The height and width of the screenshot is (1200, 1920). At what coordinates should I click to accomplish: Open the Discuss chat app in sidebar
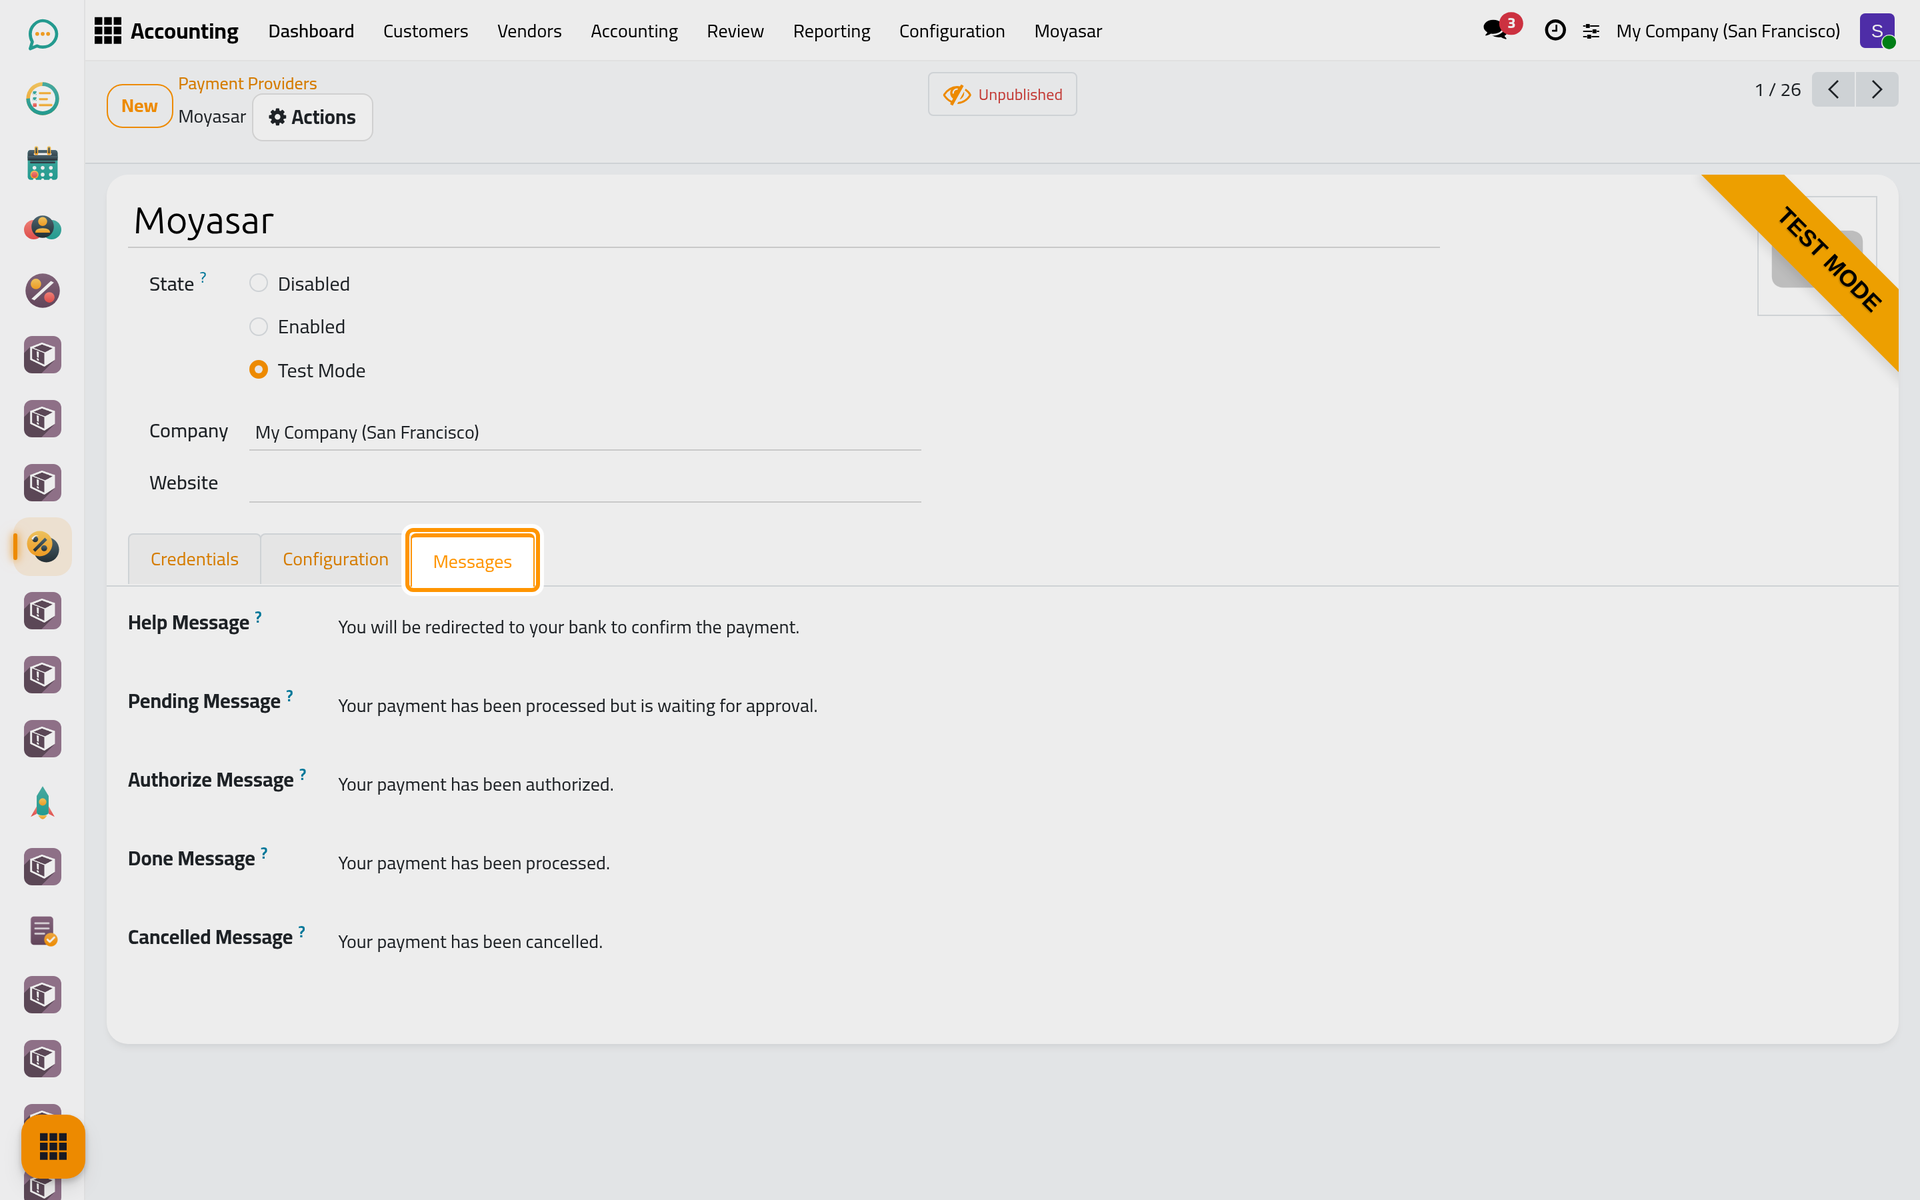pyautogui.click(x=42, y=35)
